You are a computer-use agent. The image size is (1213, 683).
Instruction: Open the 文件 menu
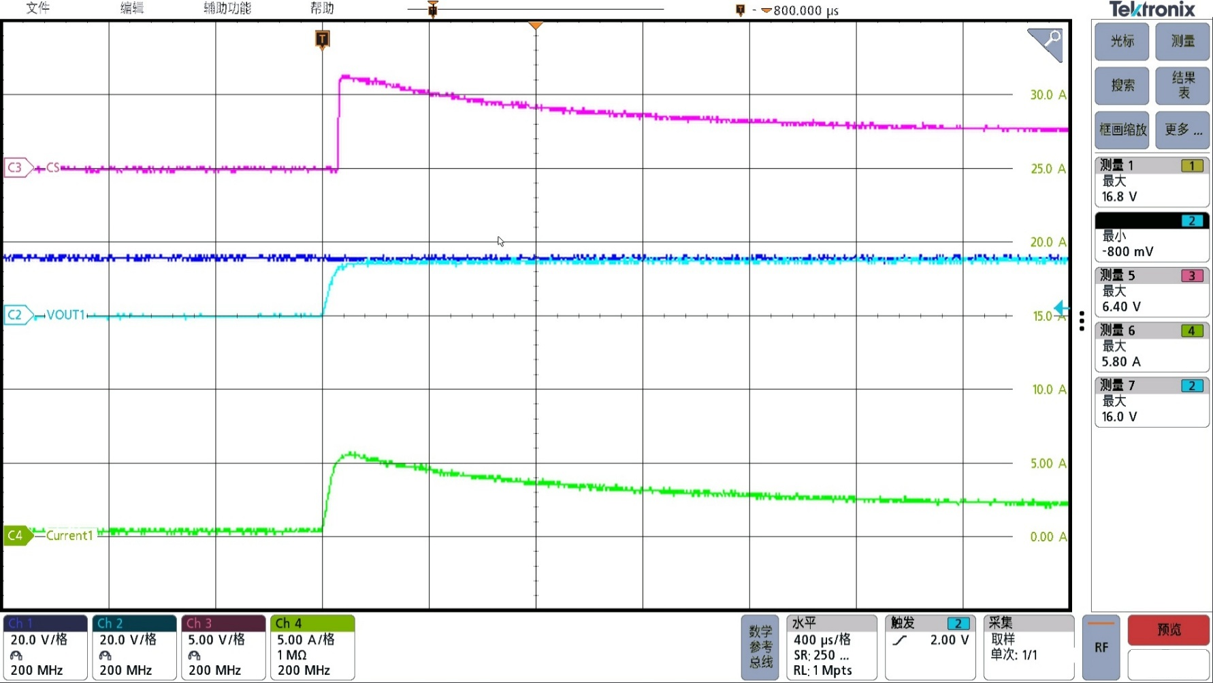(38, 8)
